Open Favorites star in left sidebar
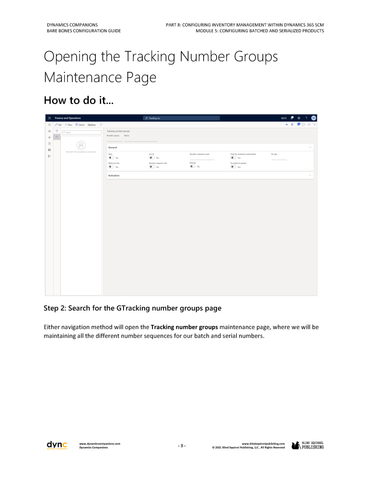 (50, 137)
